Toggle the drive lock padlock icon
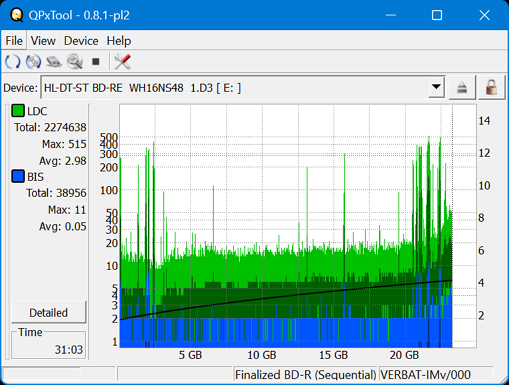This screenshot has height=385, width=509. point(491,88)
